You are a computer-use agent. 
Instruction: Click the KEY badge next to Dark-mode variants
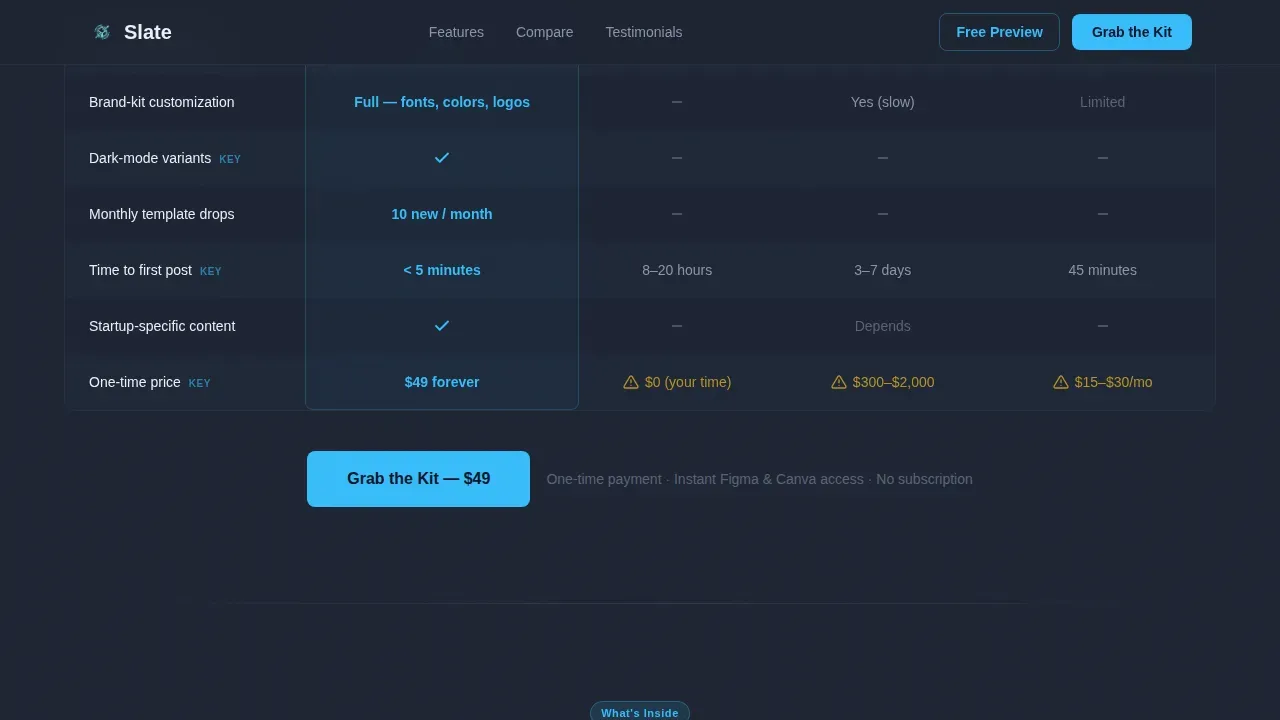click(x=230, y=159)
